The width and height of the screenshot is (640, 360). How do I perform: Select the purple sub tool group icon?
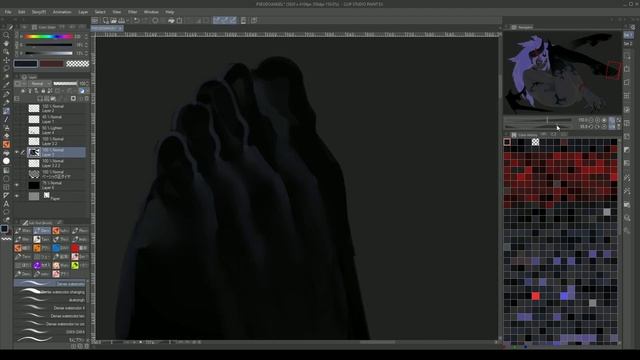pyautogui.click(x=37, y=265)
